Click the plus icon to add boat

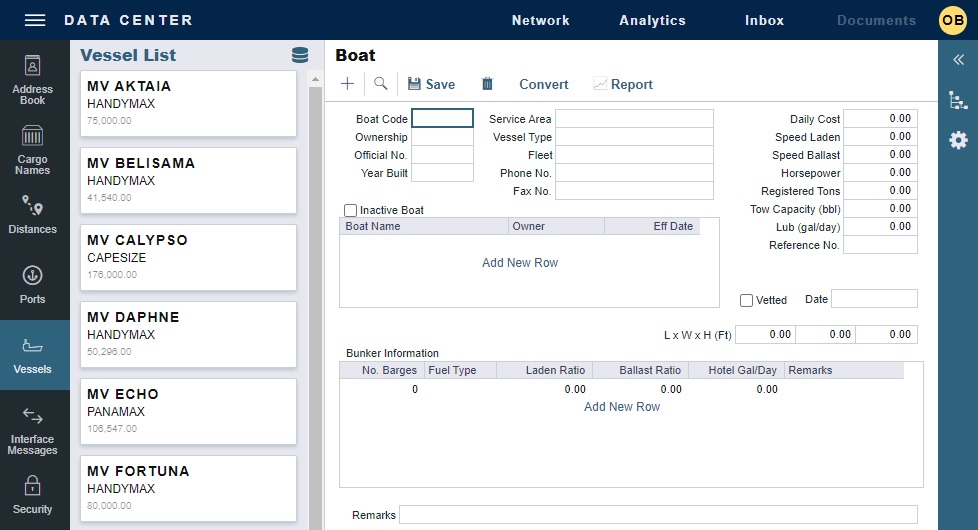point(347,84)
